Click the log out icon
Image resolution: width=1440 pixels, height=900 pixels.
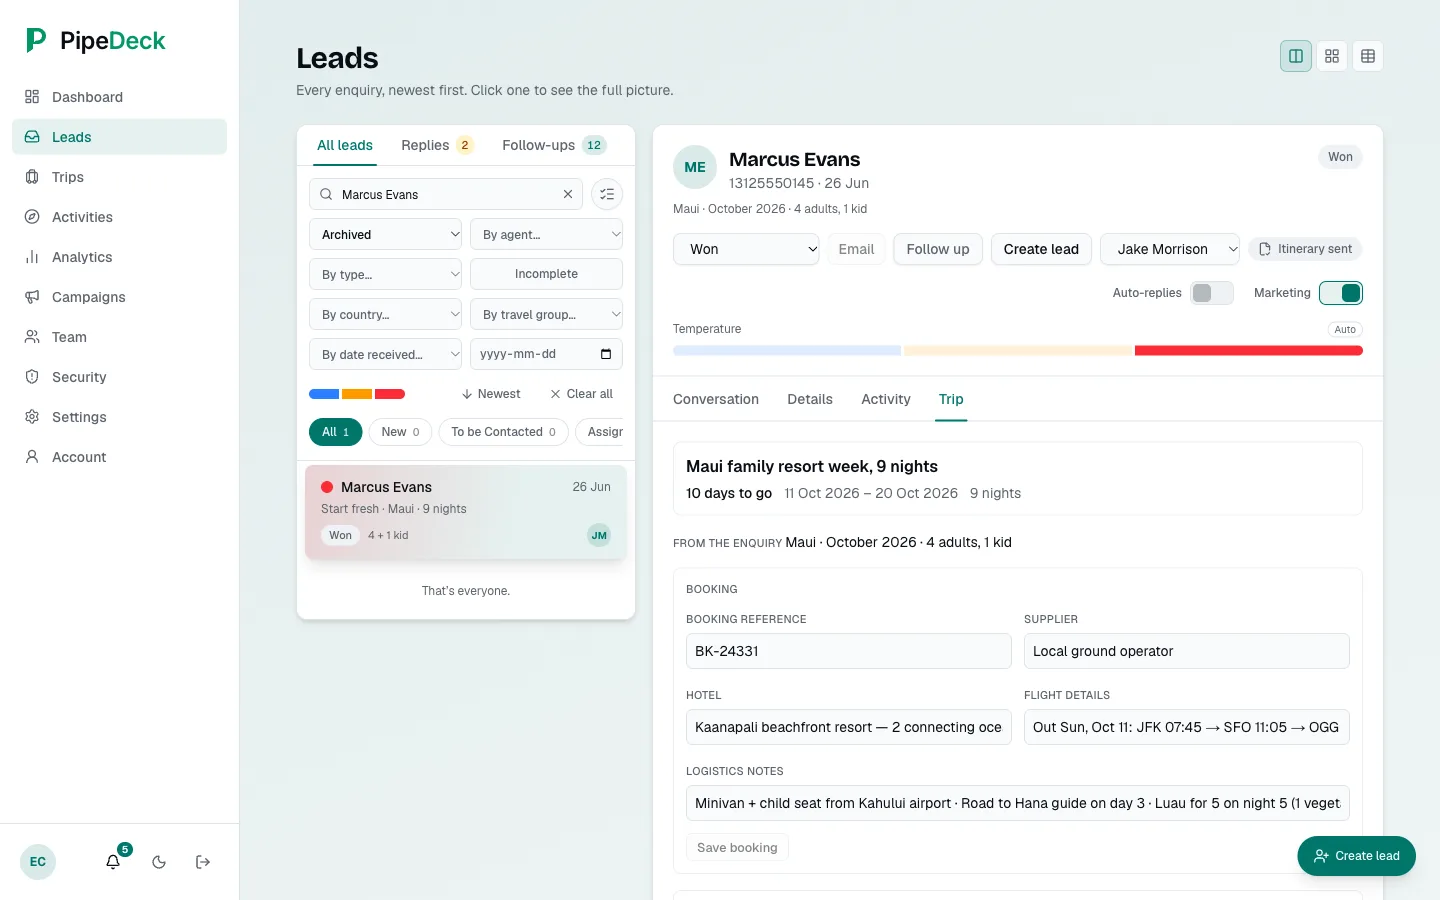coord(203,862)
